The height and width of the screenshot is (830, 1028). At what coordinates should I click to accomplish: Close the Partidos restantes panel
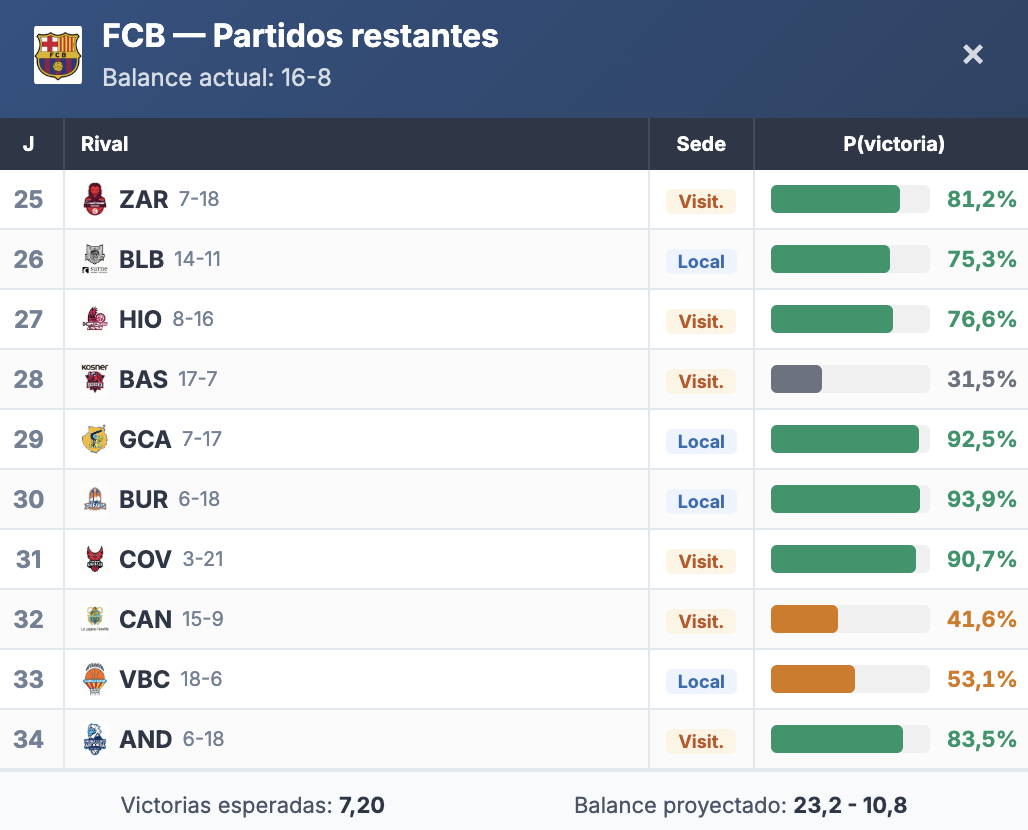[x=973, y=55]
